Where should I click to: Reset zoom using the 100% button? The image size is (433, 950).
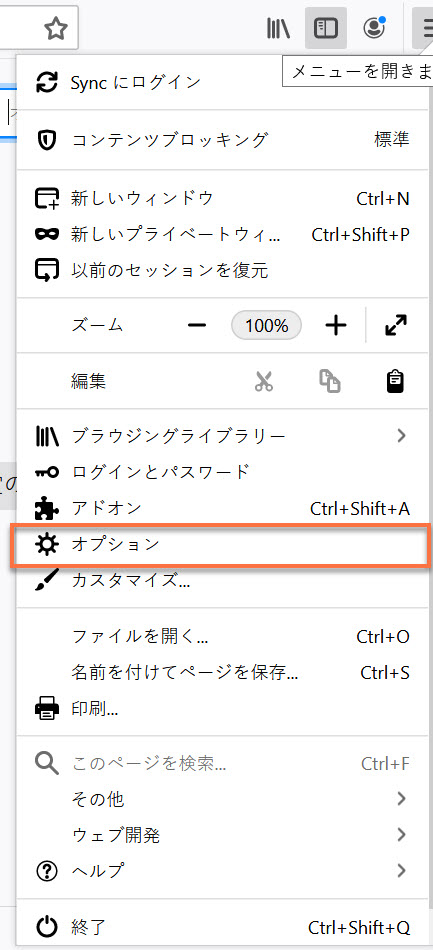pyautogui.click(x=266, y=326)
